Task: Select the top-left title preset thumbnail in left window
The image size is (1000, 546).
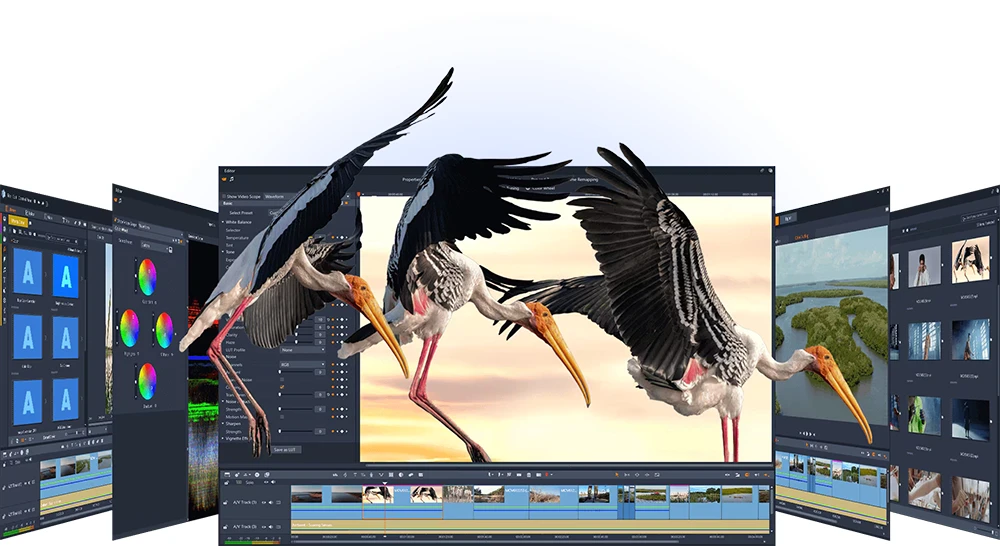Action: [28, 272]
